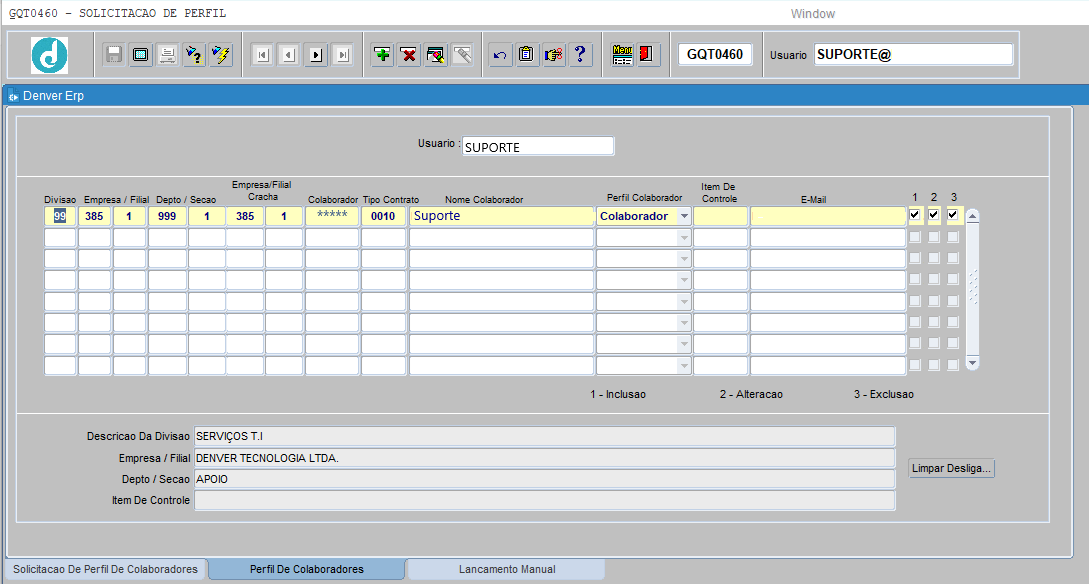
Task: Toggle column 1 checkbox in last grid row
Action: point(915,365)
